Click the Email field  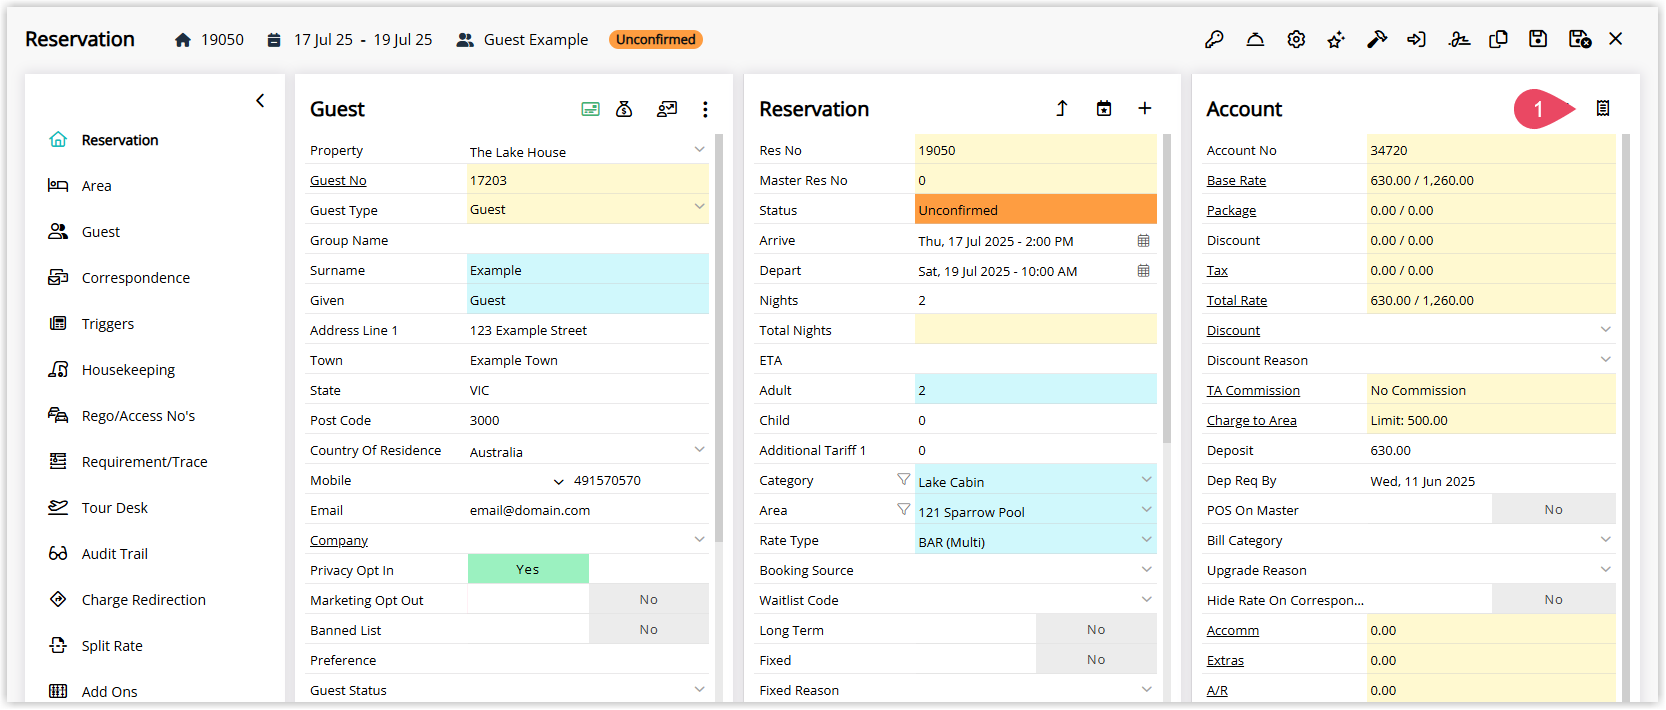click(588, 510)
